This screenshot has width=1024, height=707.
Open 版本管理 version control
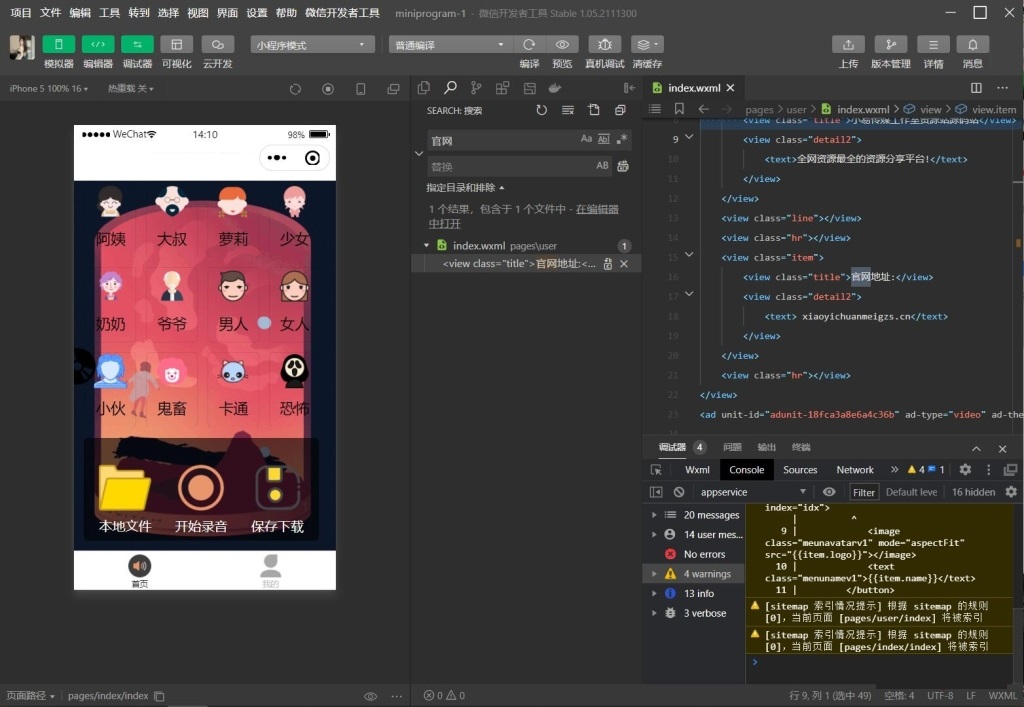890,45
